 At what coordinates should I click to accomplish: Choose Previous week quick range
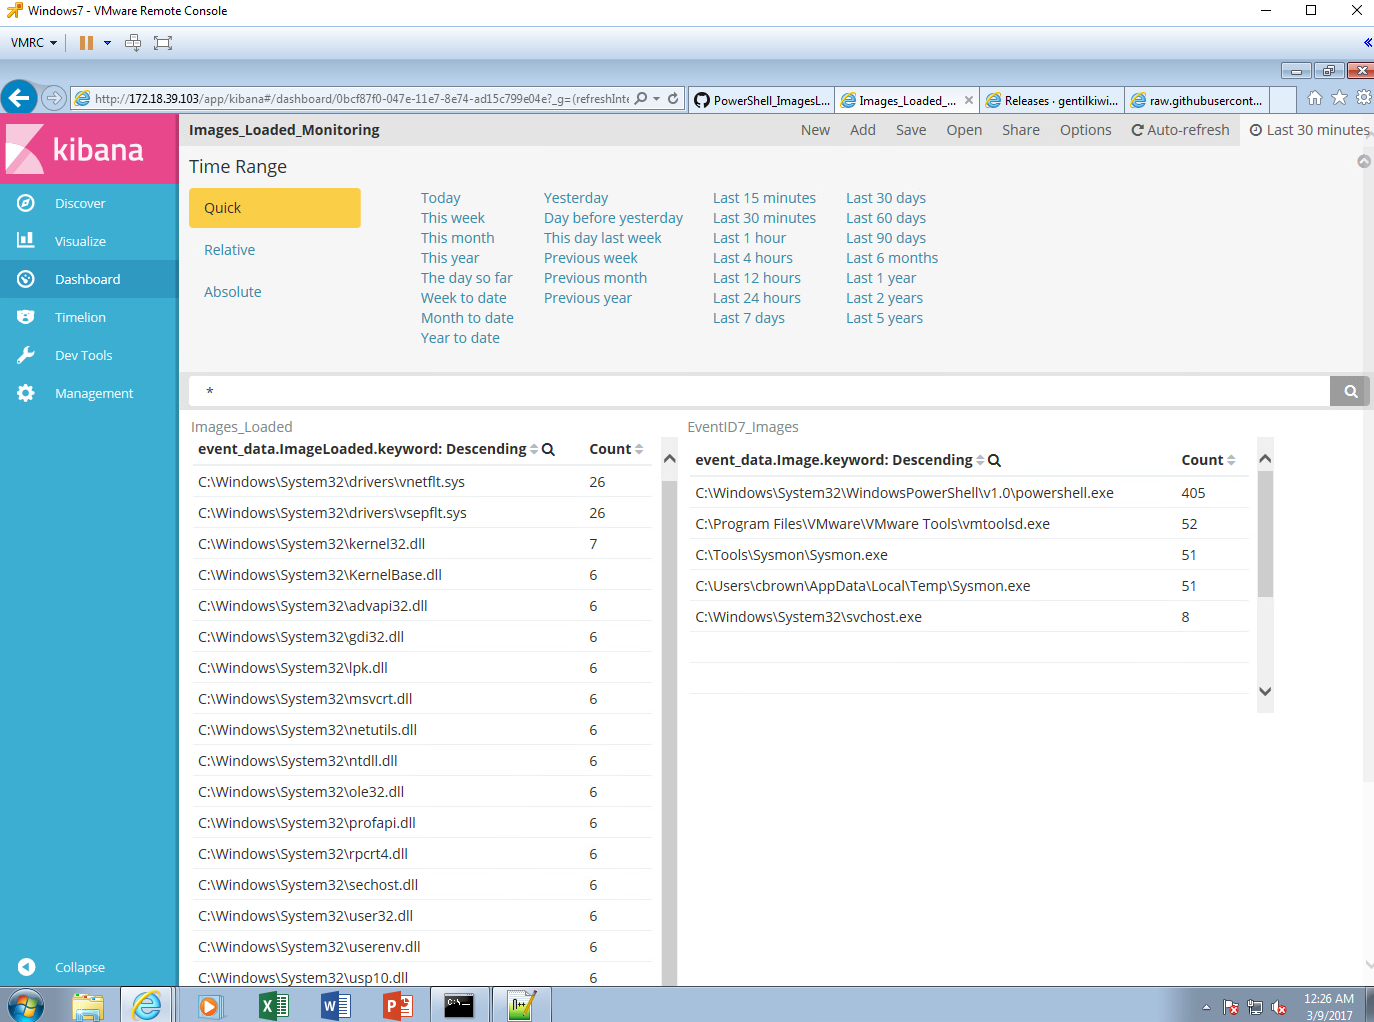pos(591,258)
